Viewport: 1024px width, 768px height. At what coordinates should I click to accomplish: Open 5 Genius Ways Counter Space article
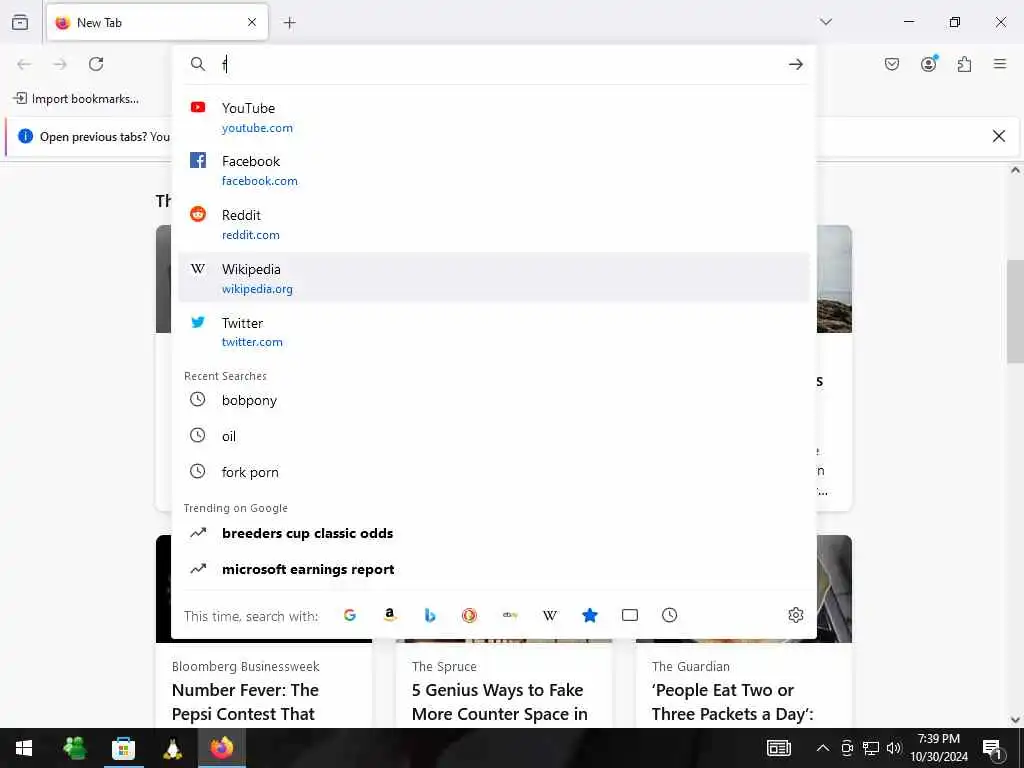[x=500, y=702]
